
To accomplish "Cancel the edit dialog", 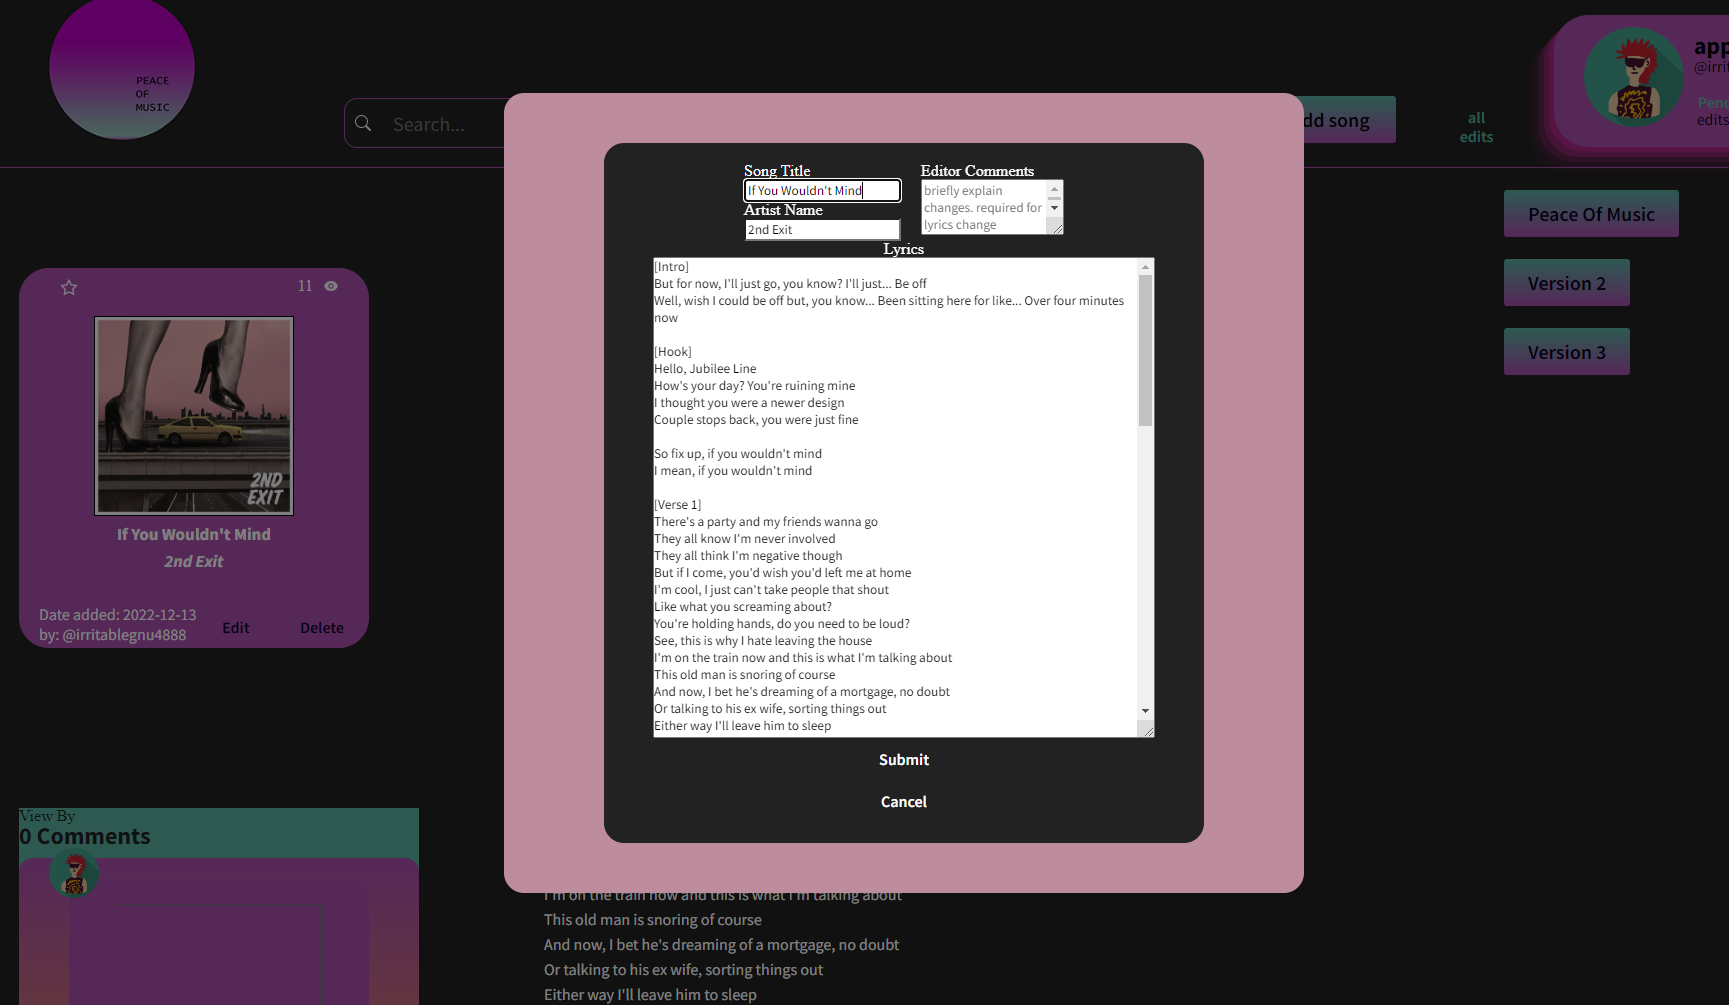I will (903, 801).
